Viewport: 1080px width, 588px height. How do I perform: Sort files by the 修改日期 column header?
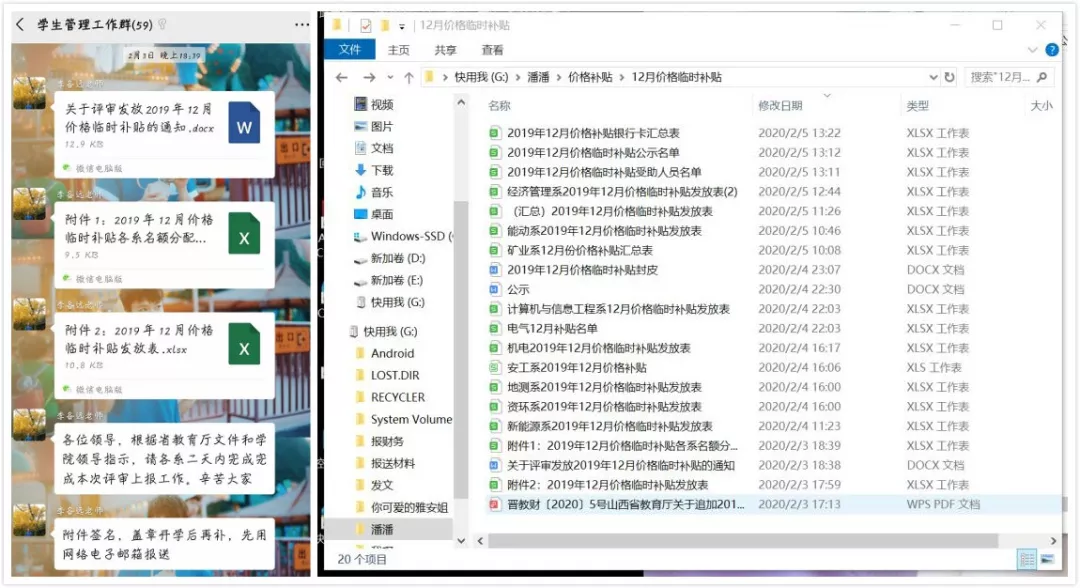point(780,105)
